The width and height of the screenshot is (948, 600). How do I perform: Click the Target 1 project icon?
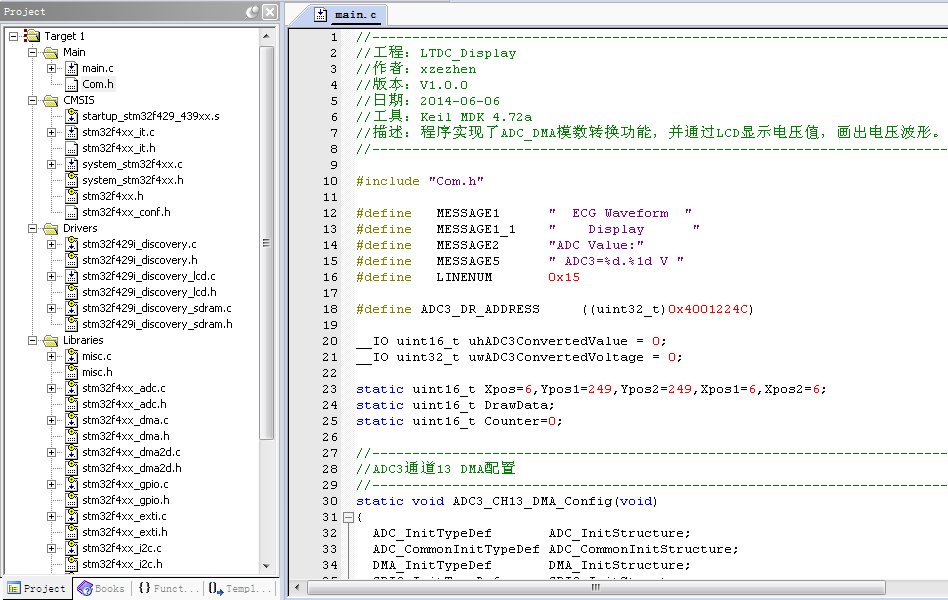click(x=32, y=36)
